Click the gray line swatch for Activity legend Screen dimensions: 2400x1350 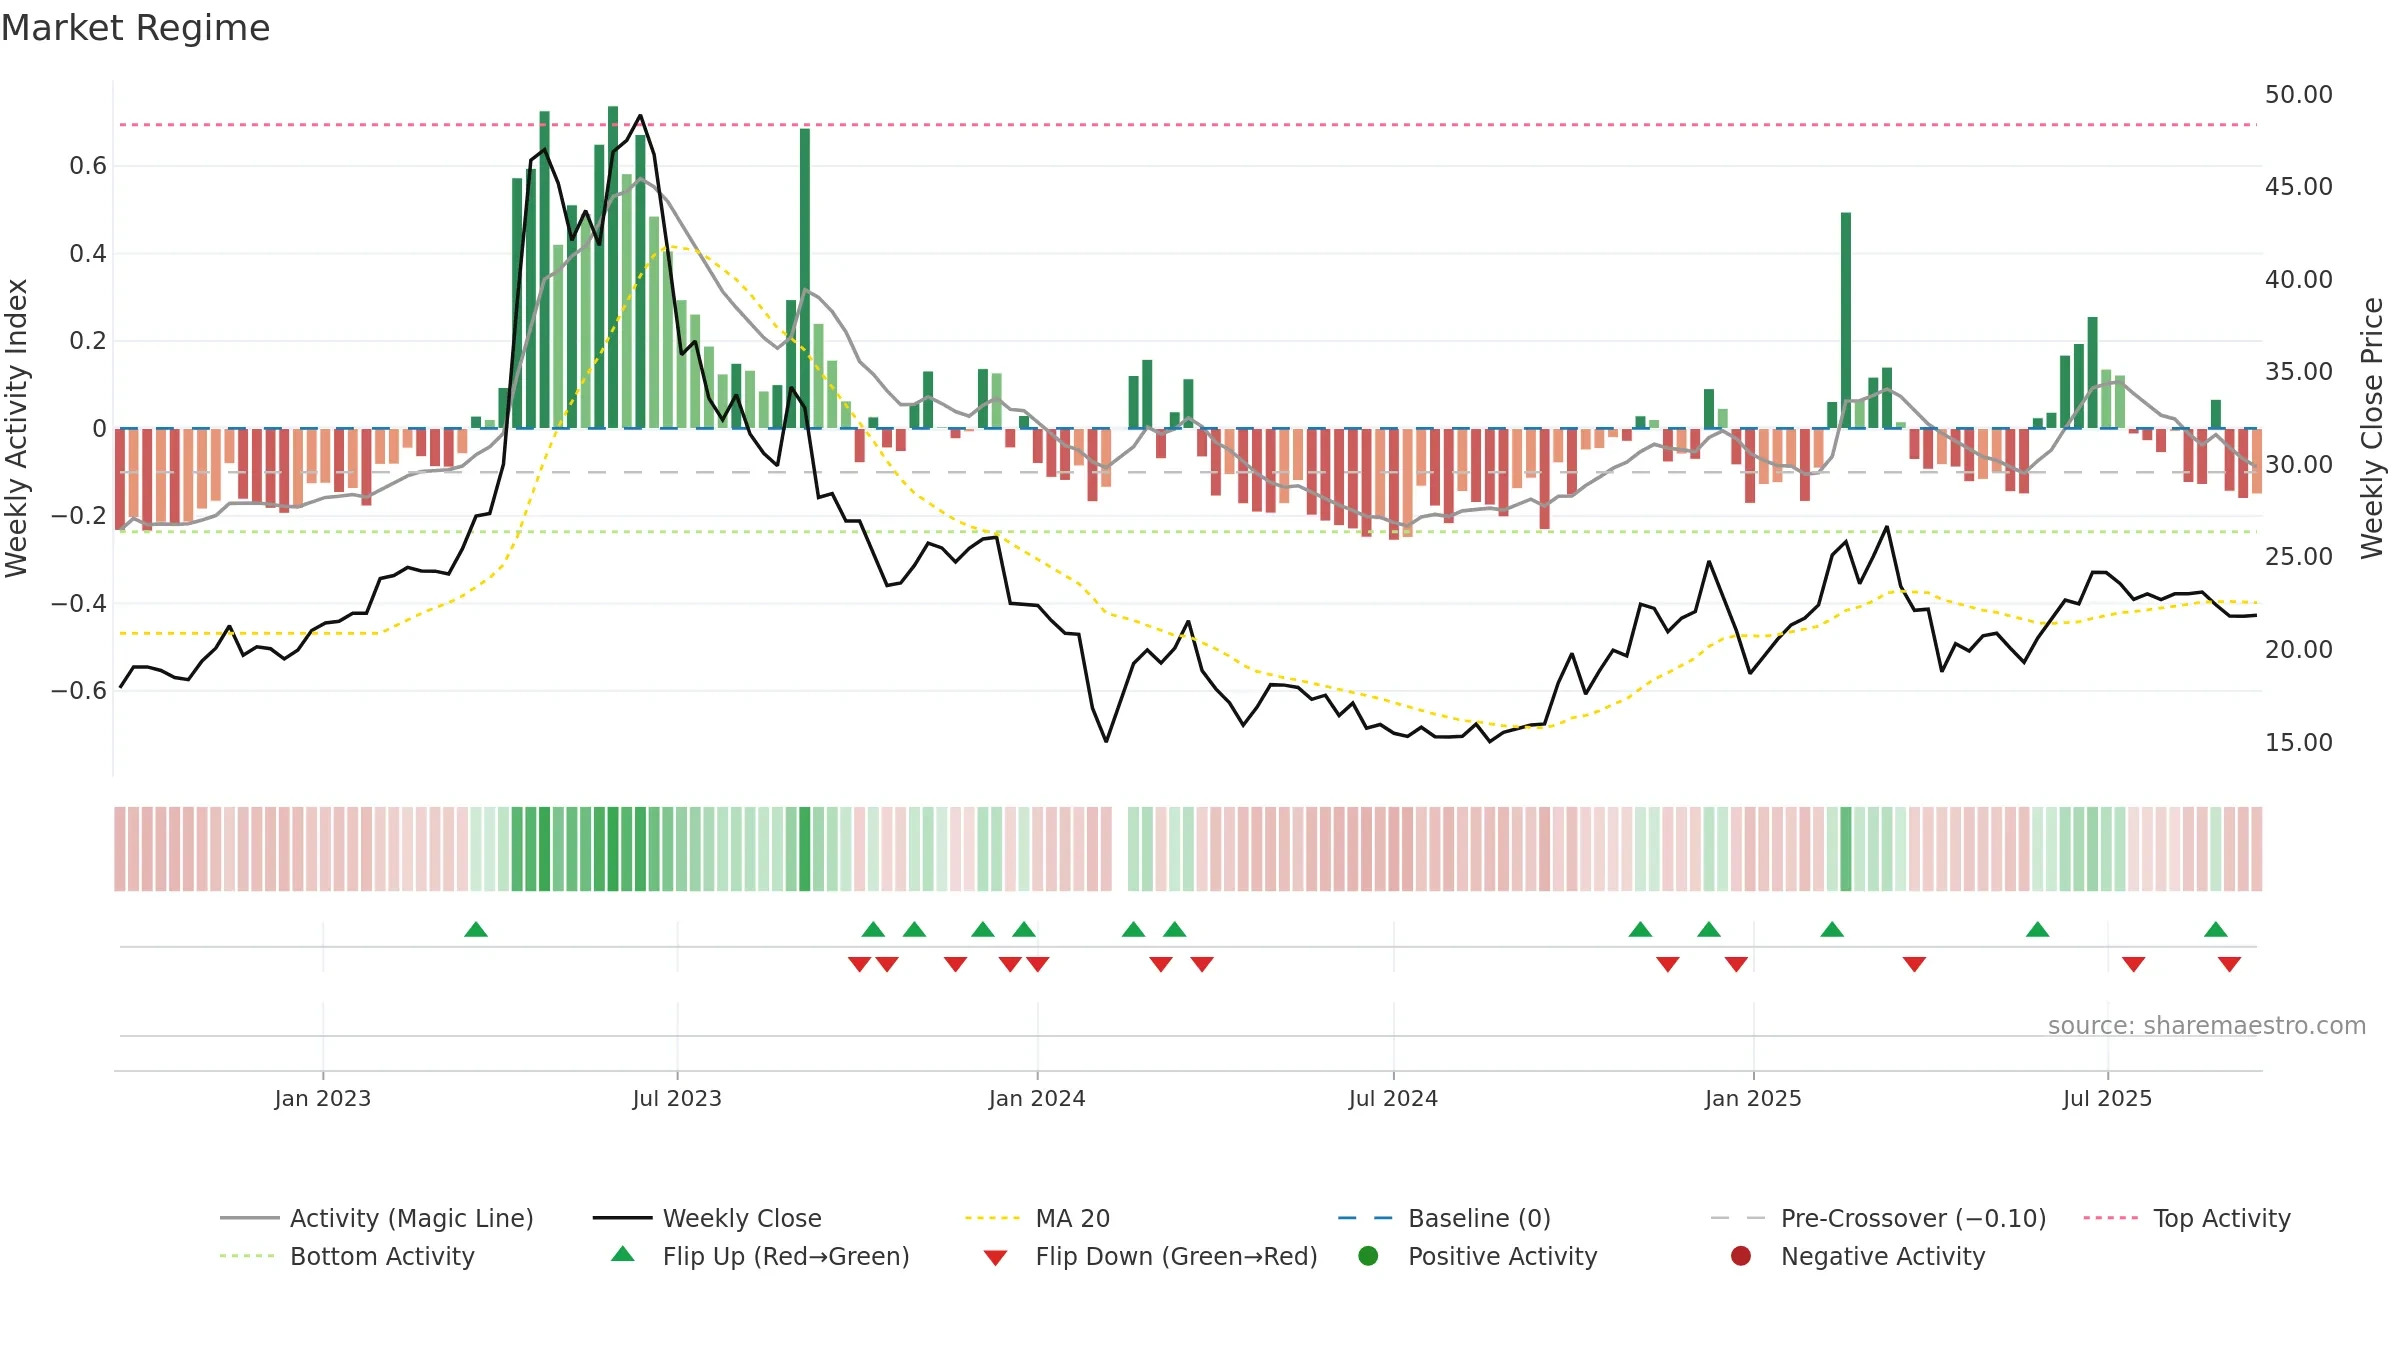tap(249, 1218)
